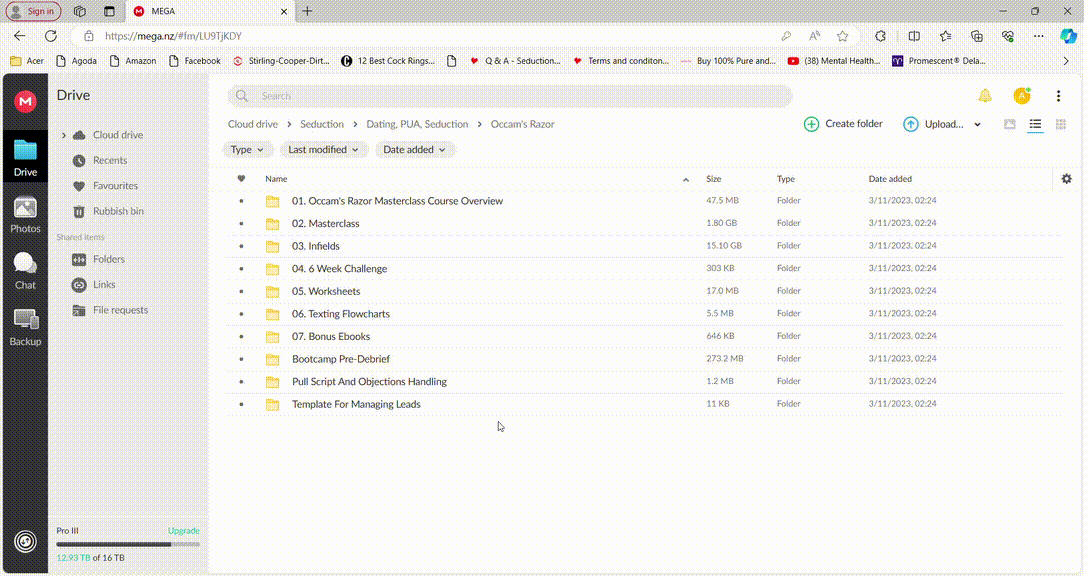This screenshot has height=576, width=1084.
Task: Switch to list view
Action: [1035, 124]
